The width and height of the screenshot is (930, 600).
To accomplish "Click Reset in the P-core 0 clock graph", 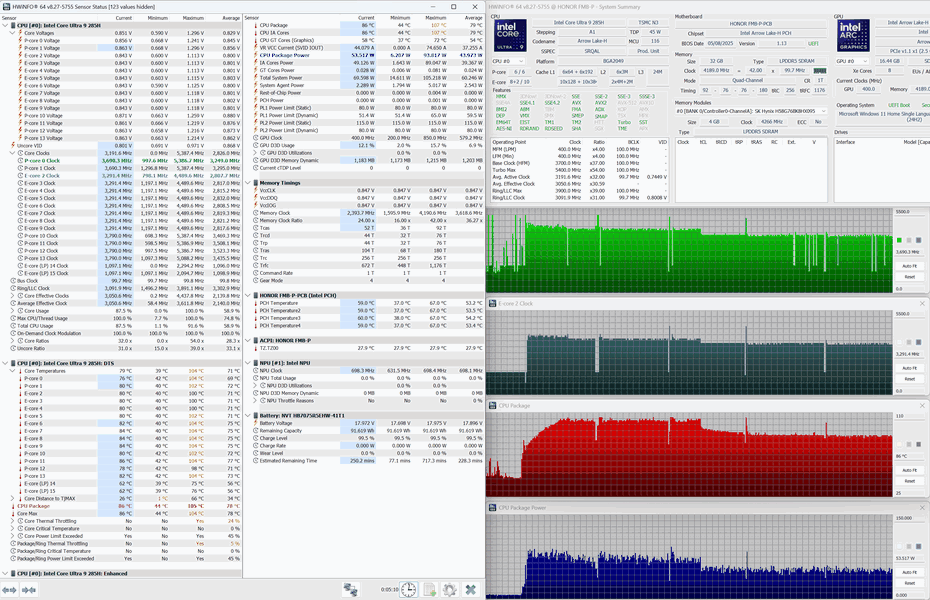I will tap(909, 277).
